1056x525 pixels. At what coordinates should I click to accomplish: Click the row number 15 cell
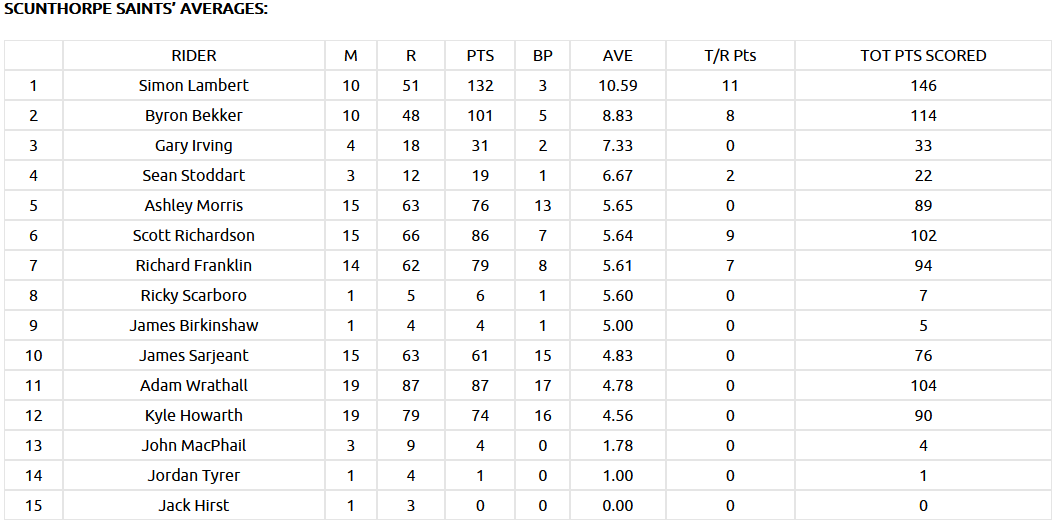click(33, 506)
